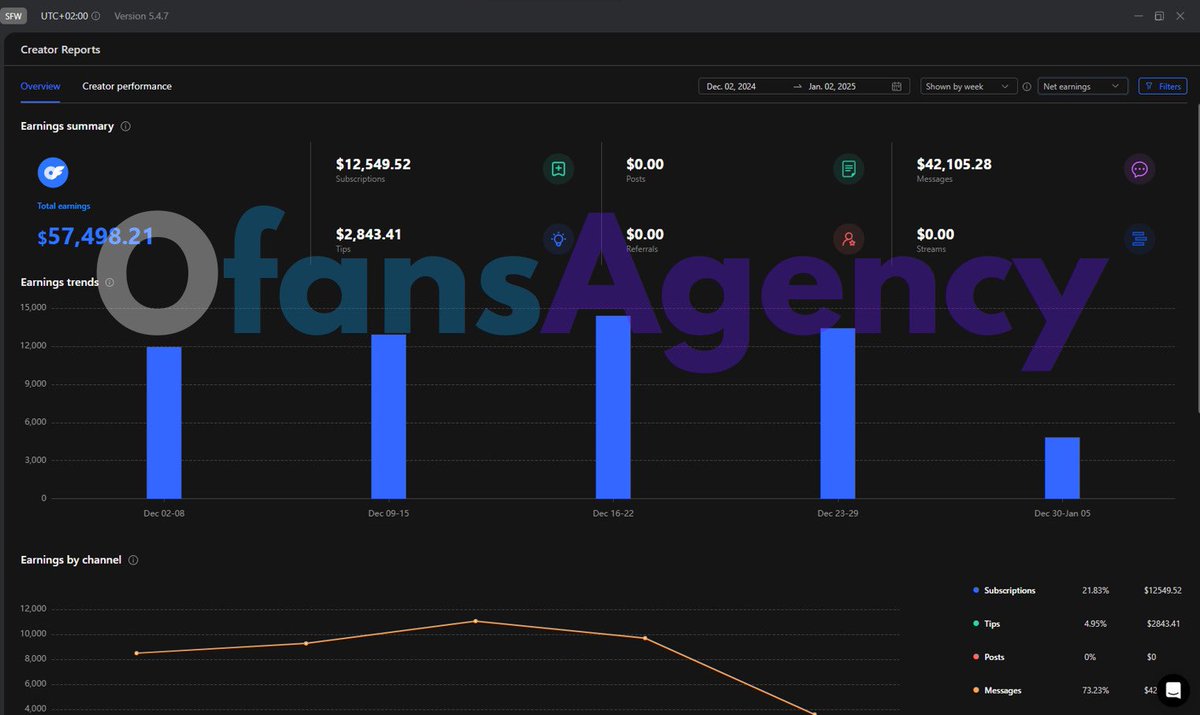This screenshot has width=1200, height=715.
Task: Open the date range calendar icon
Action: click(x=897, y=87)
